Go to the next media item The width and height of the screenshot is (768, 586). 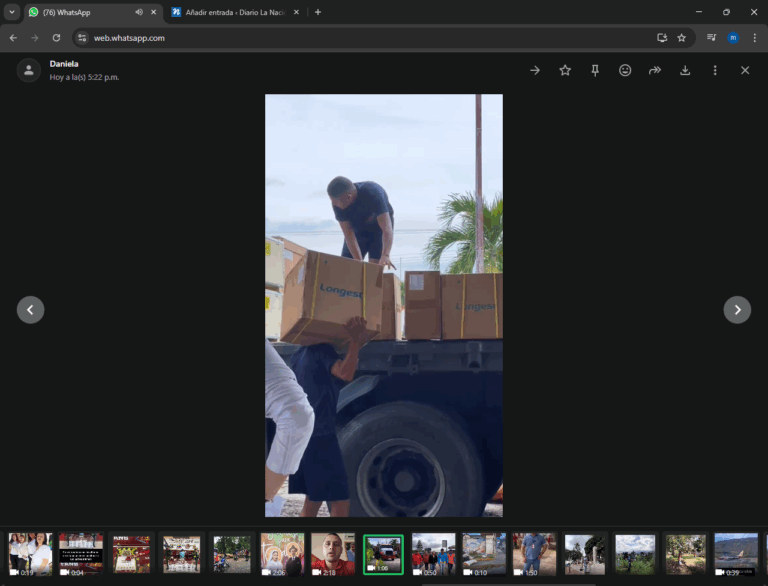click(737, 310)
